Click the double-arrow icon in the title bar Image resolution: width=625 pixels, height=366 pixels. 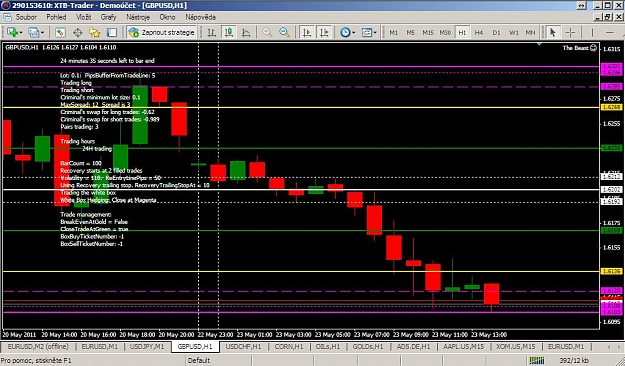(x=582, y=5)
